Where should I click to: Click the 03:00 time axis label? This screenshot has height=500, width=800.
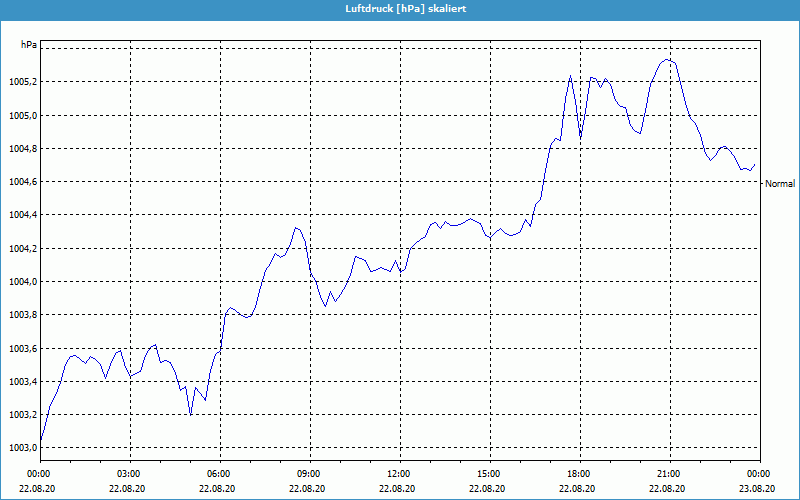pos(129,473)
